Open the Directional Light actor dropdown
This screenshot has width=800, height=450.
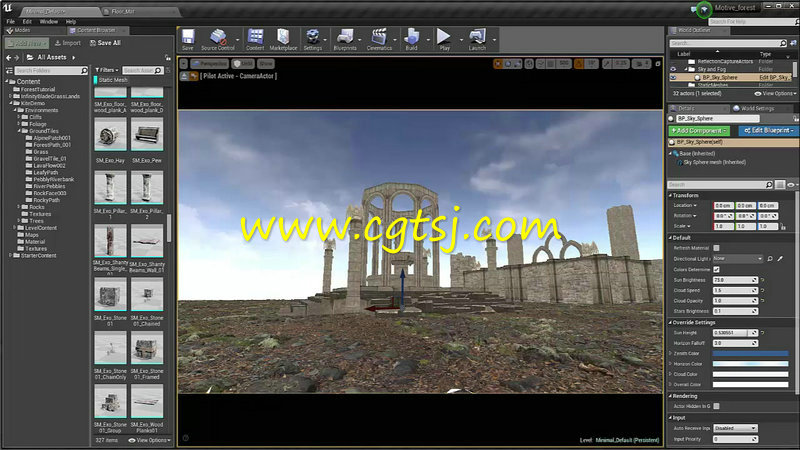coord(738,259)
